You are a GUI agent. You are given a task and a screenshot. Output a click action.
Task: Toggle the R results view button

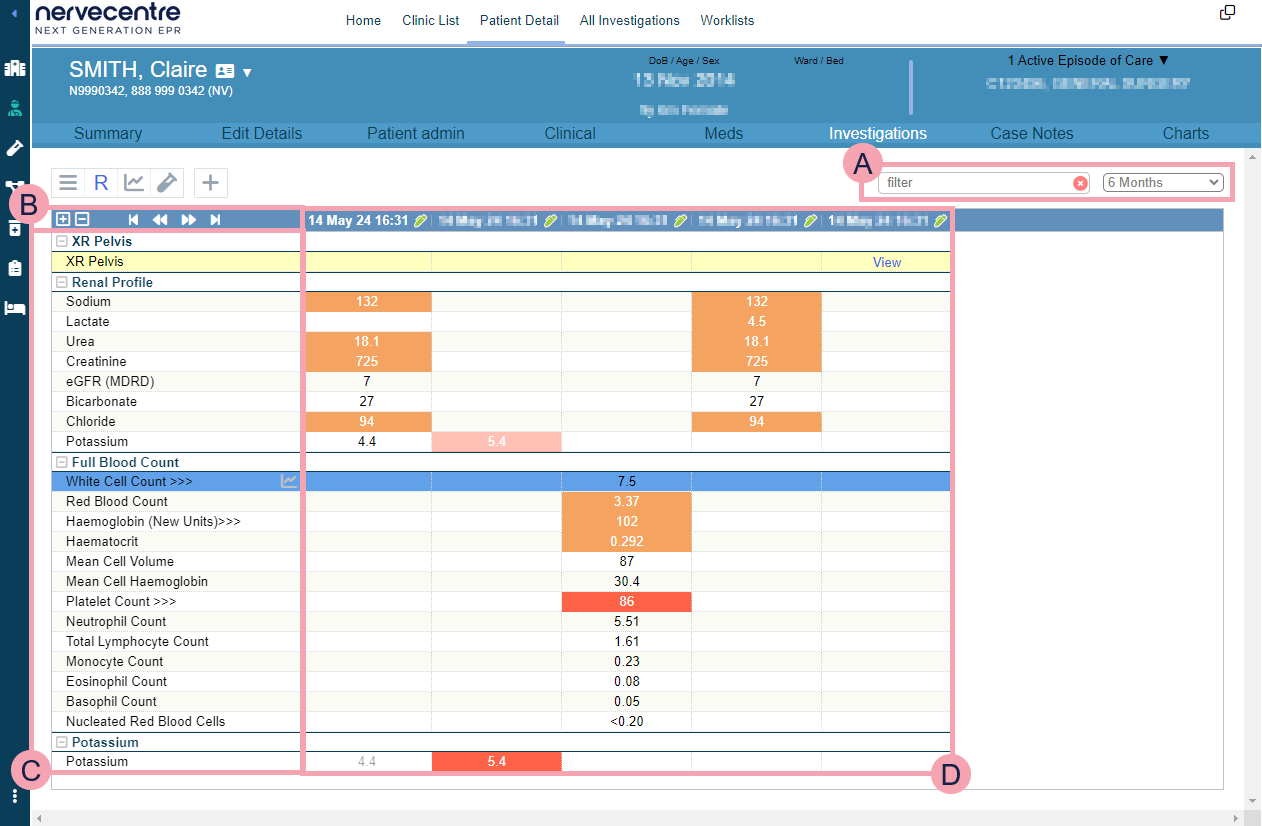coord(101,182)
